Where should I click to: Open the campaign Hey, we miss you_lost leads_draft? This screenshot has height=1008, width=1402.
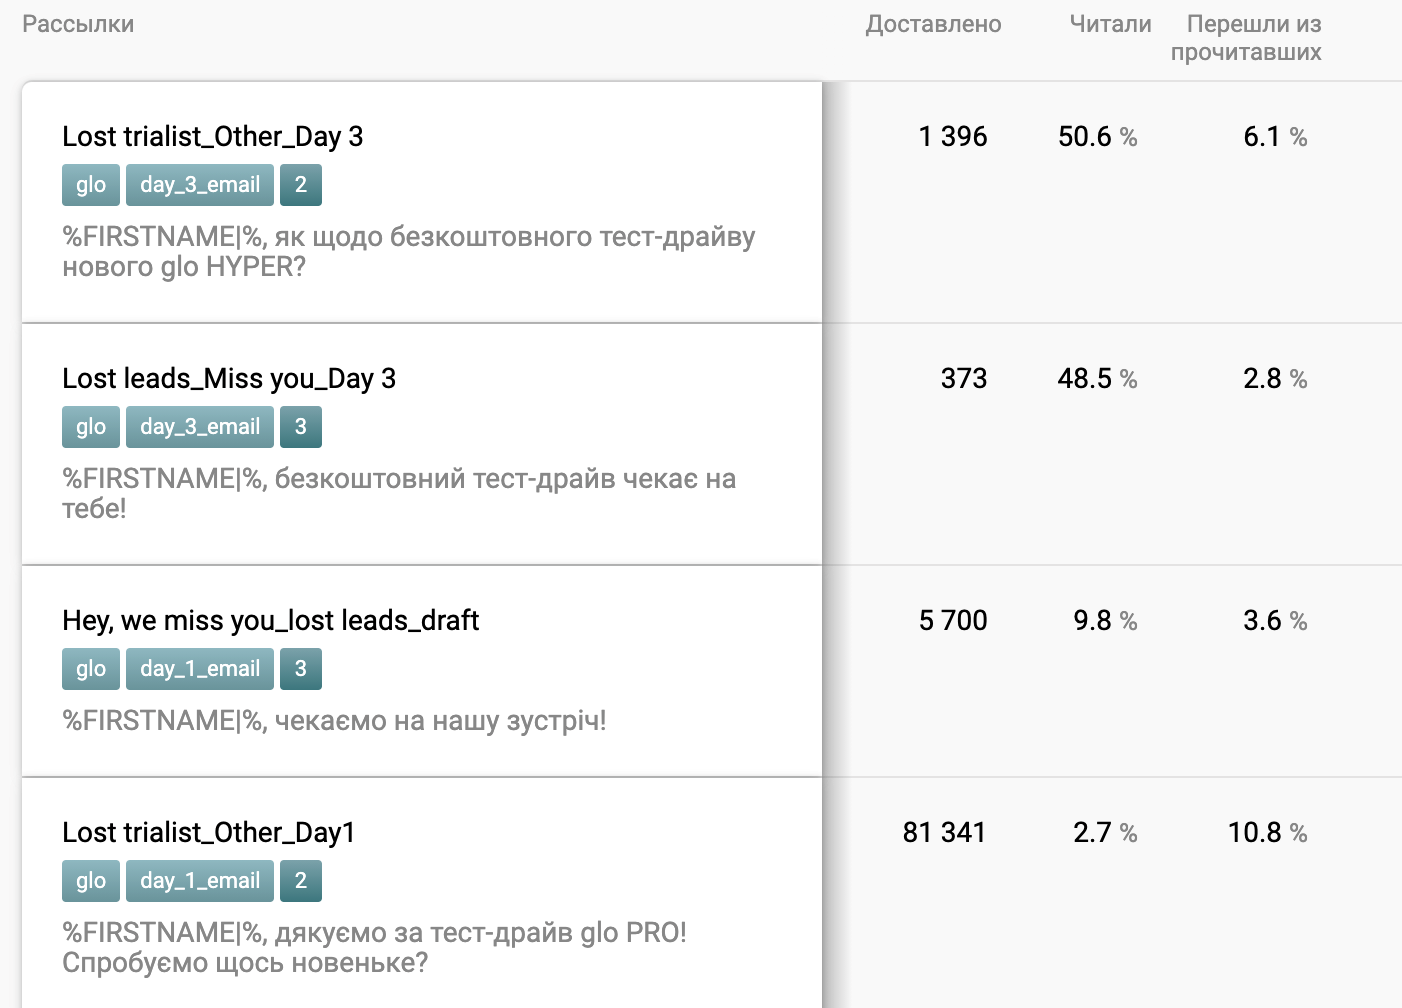pyautogui.click(x=271, y=621)
